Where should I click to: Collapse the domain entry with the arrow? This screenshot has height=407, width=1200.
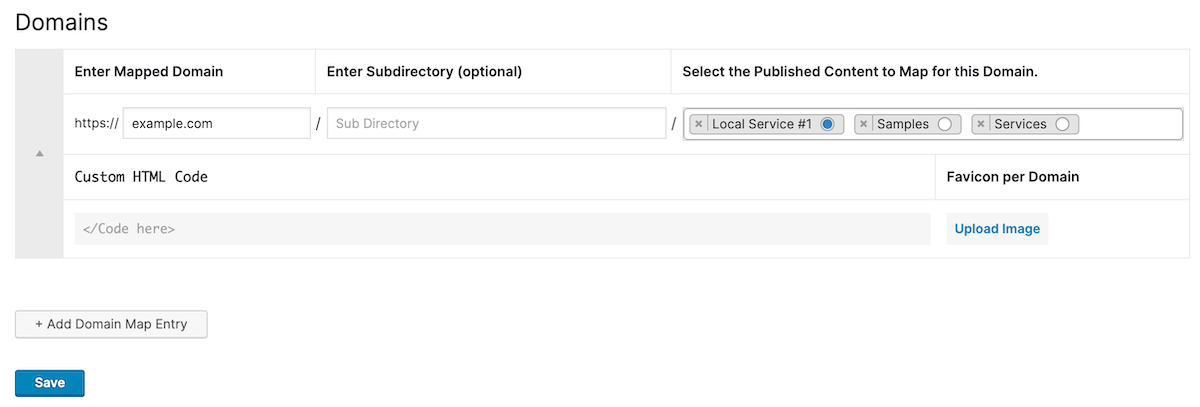click(x=40, y=154)
